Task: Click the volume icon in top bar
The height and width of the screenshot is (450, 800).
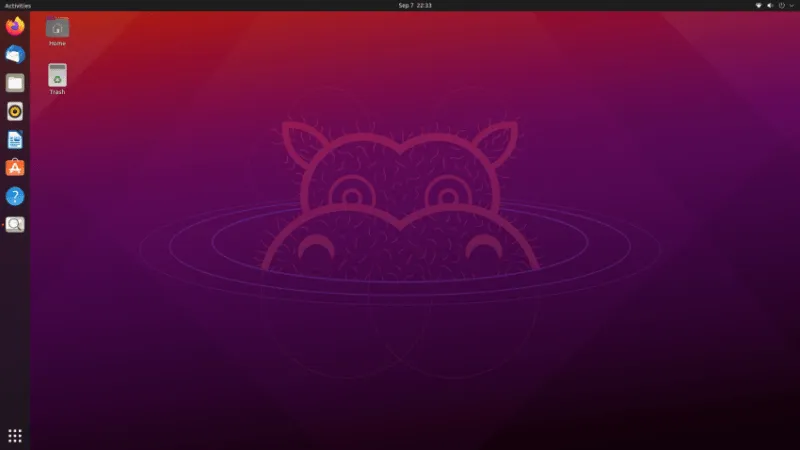Action: (x=770, y=6)
